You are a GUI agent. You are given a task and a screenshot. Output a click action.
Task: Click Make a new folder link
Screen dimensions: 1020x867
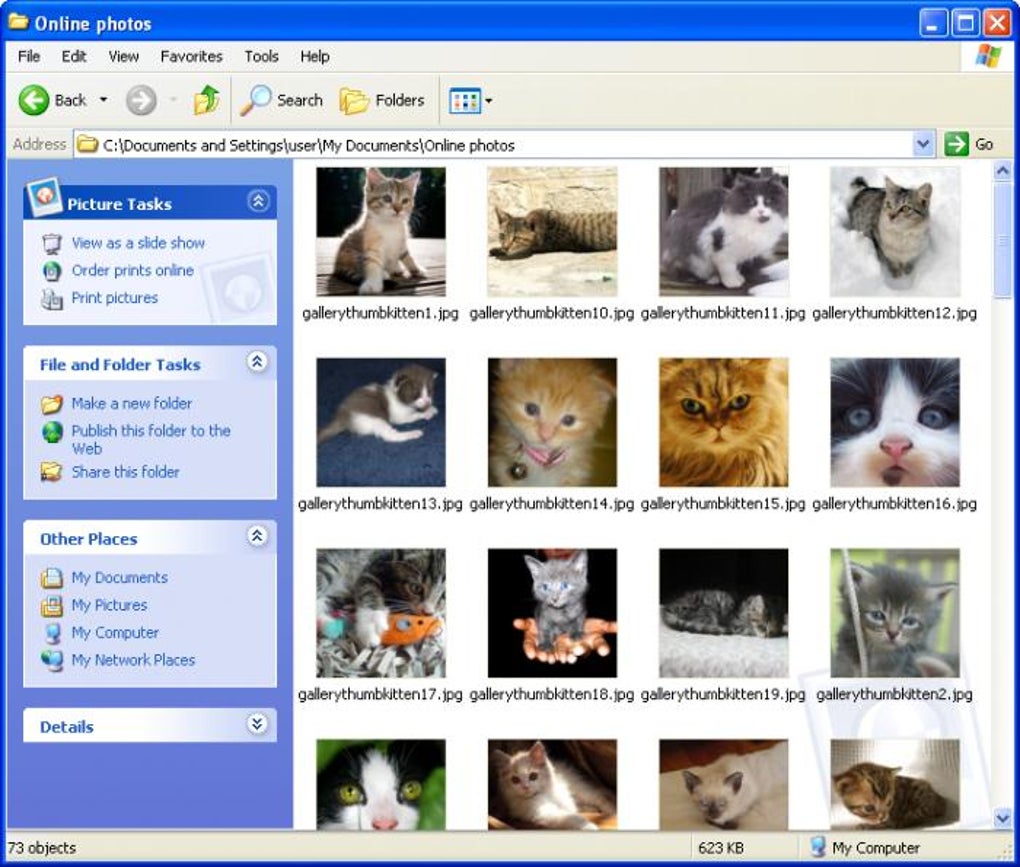[131, 403]
